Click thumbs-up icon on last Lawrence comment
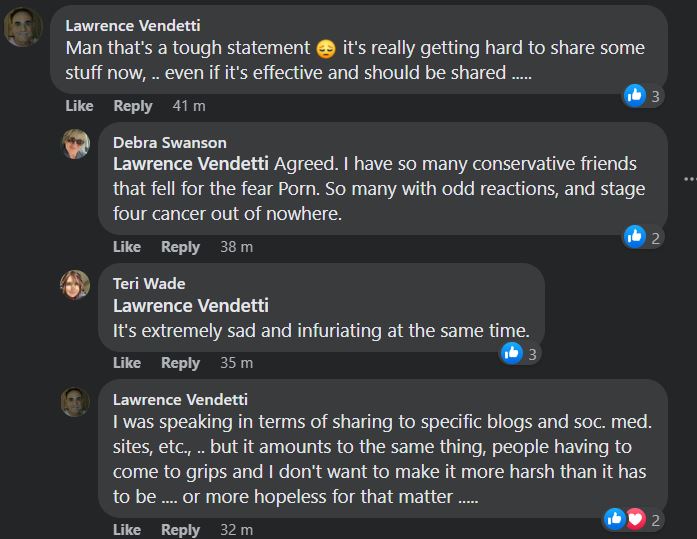697x539 pixels. coord(615,519)
